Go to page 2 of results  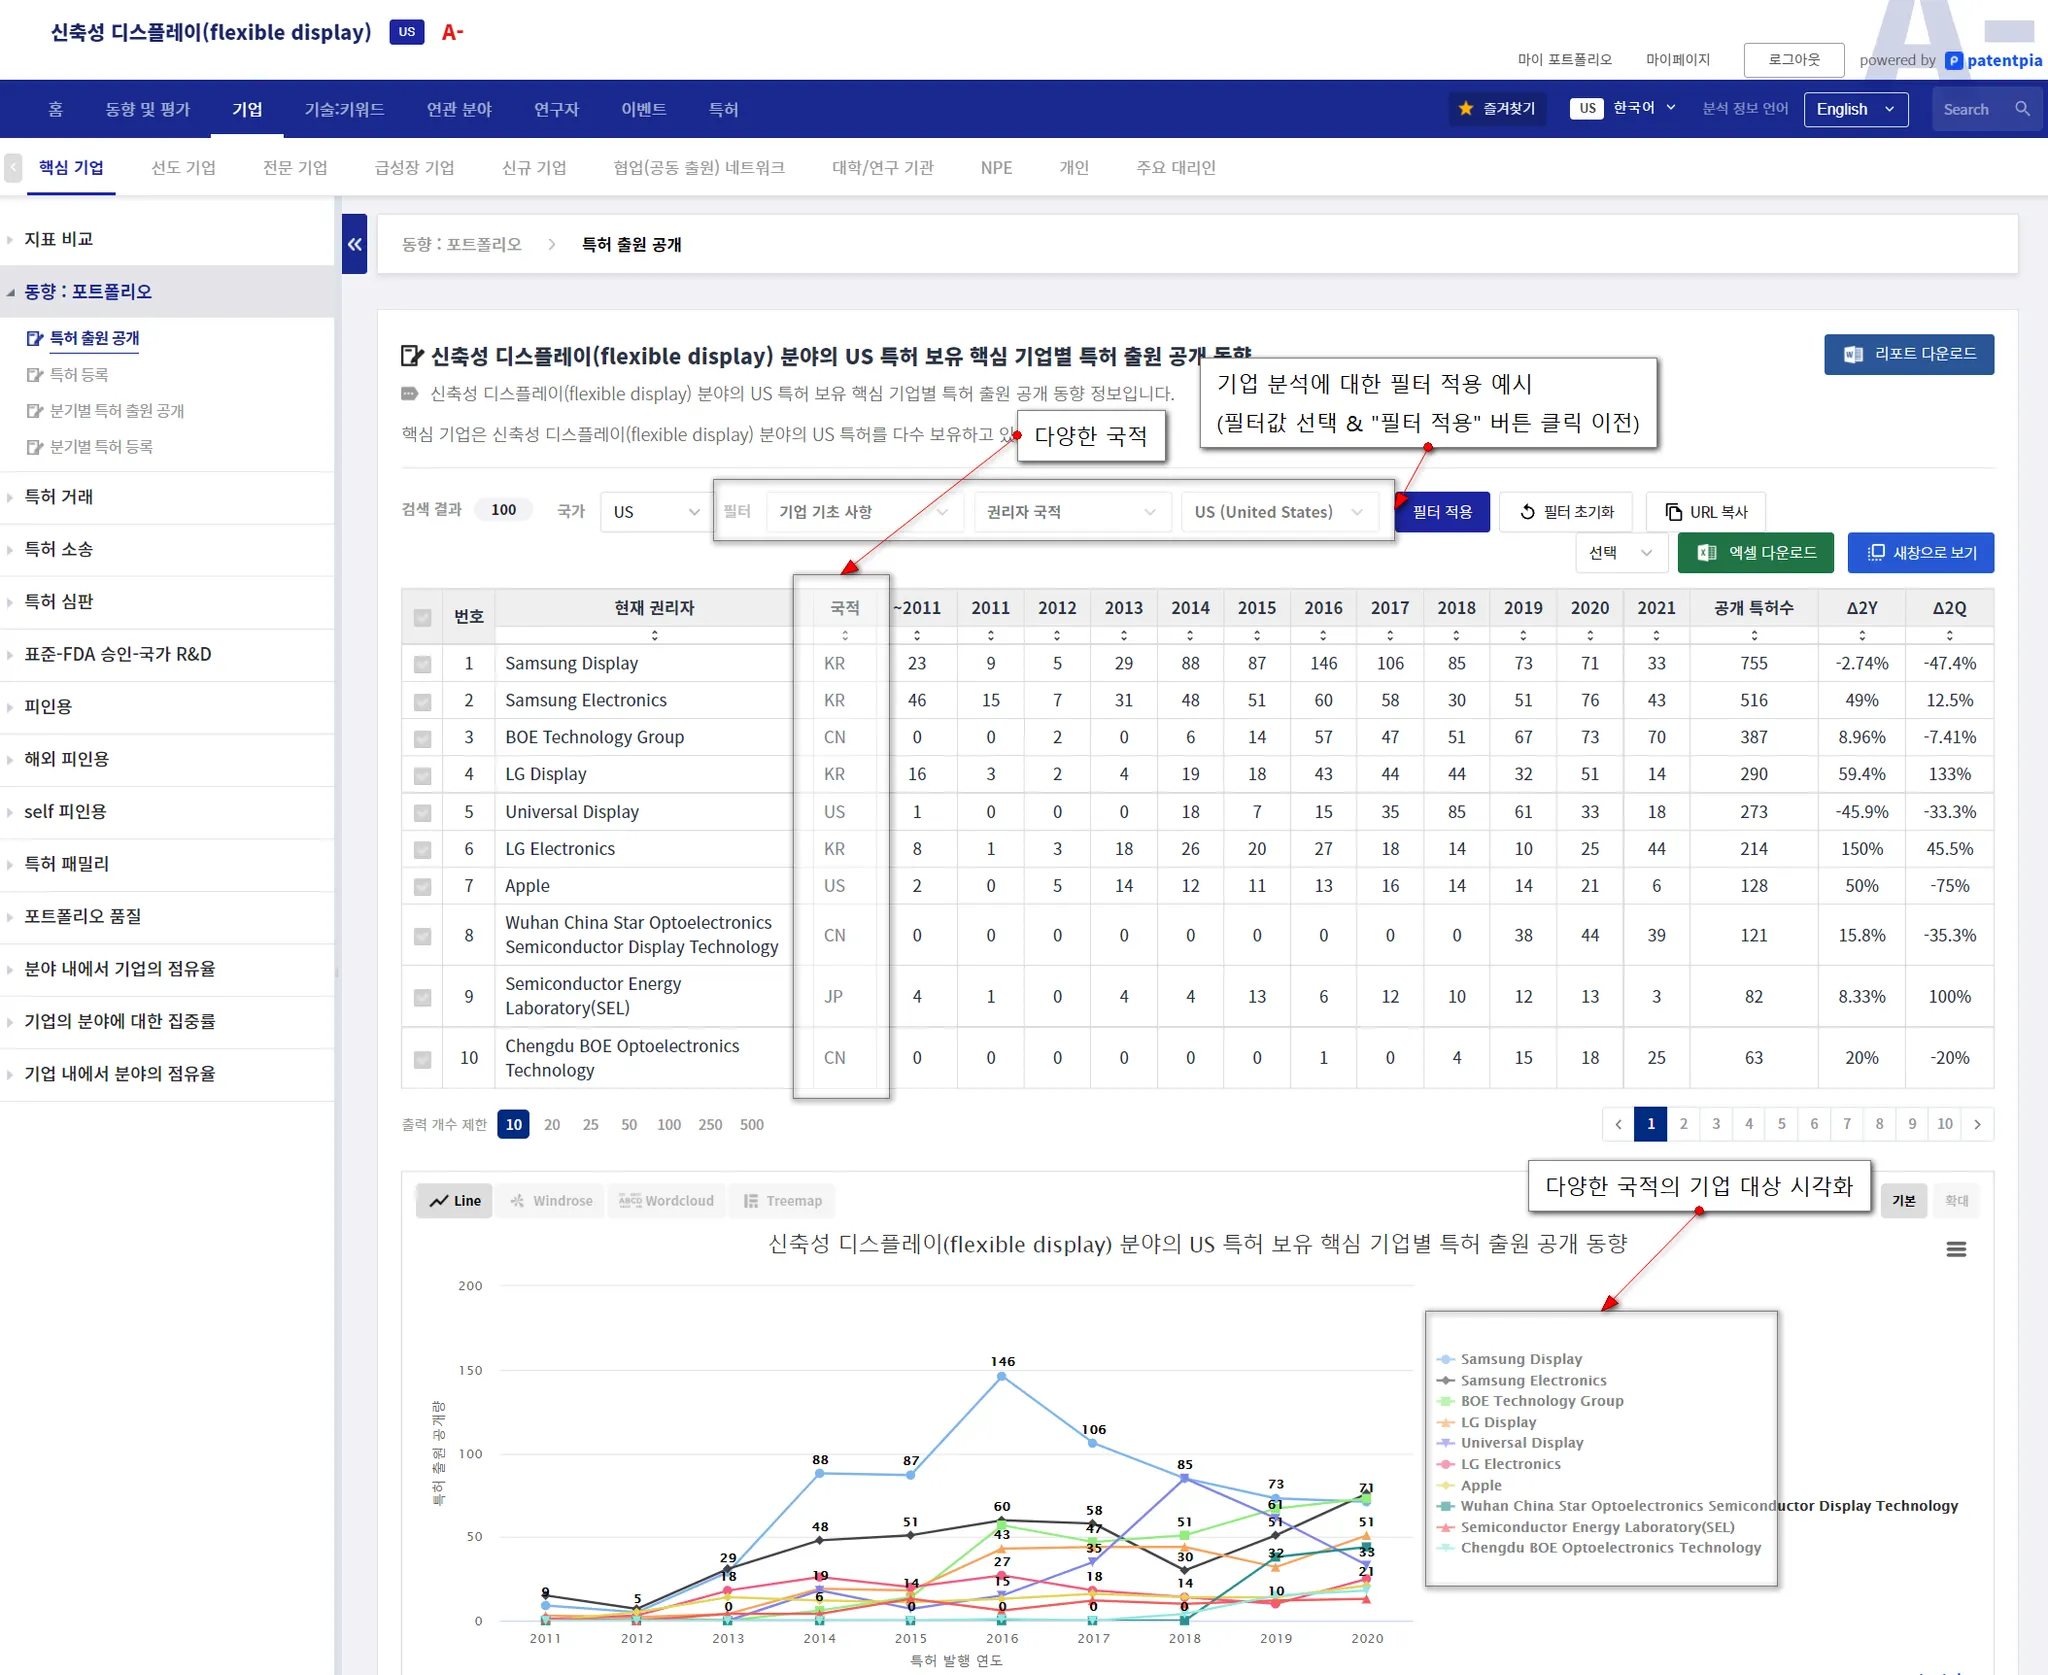[1684, 1124]
